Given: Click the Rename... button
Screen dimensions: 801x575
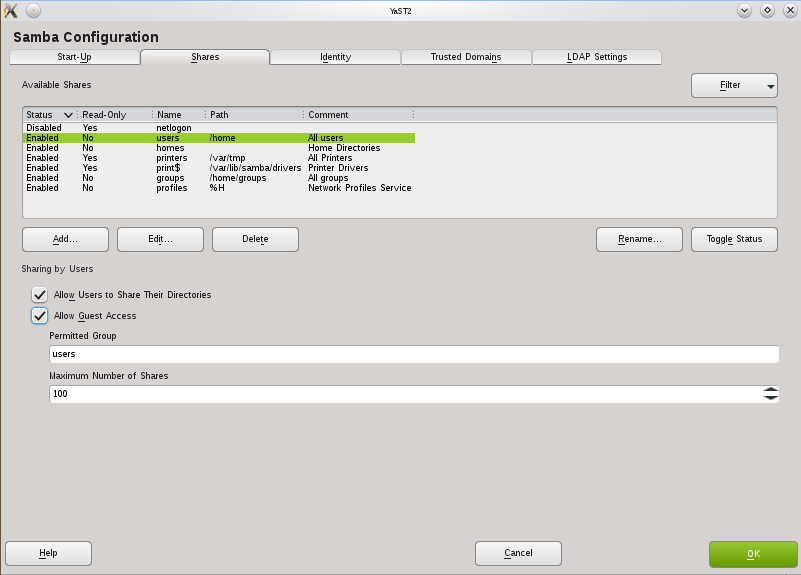Looking at the screenshot, I should point(640,239).
